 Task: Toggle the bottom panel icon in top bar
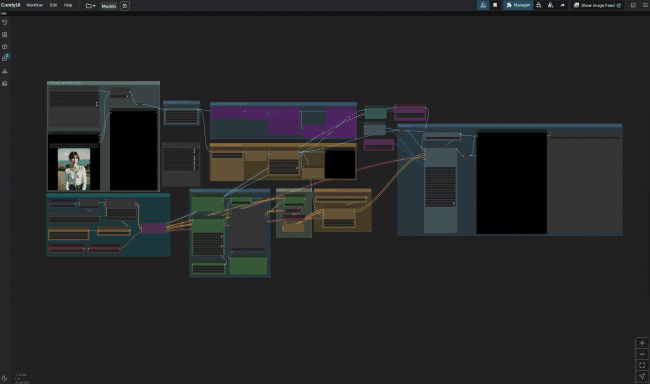pyautogui.click(x=633, y=5)
